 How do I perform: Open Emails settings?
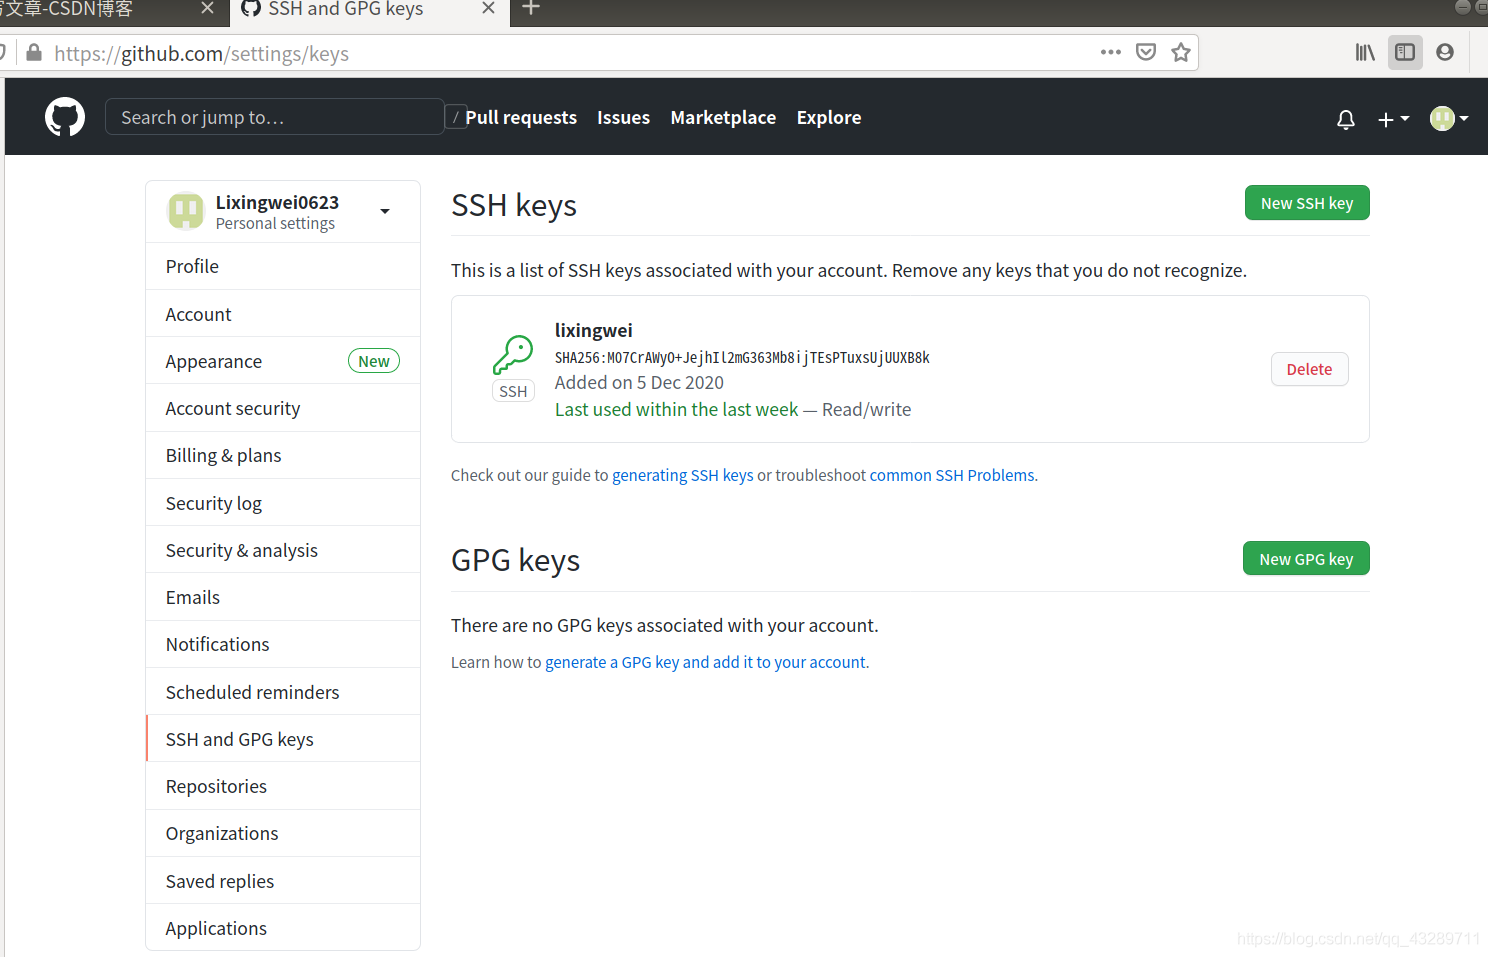(x=283, y=597)
